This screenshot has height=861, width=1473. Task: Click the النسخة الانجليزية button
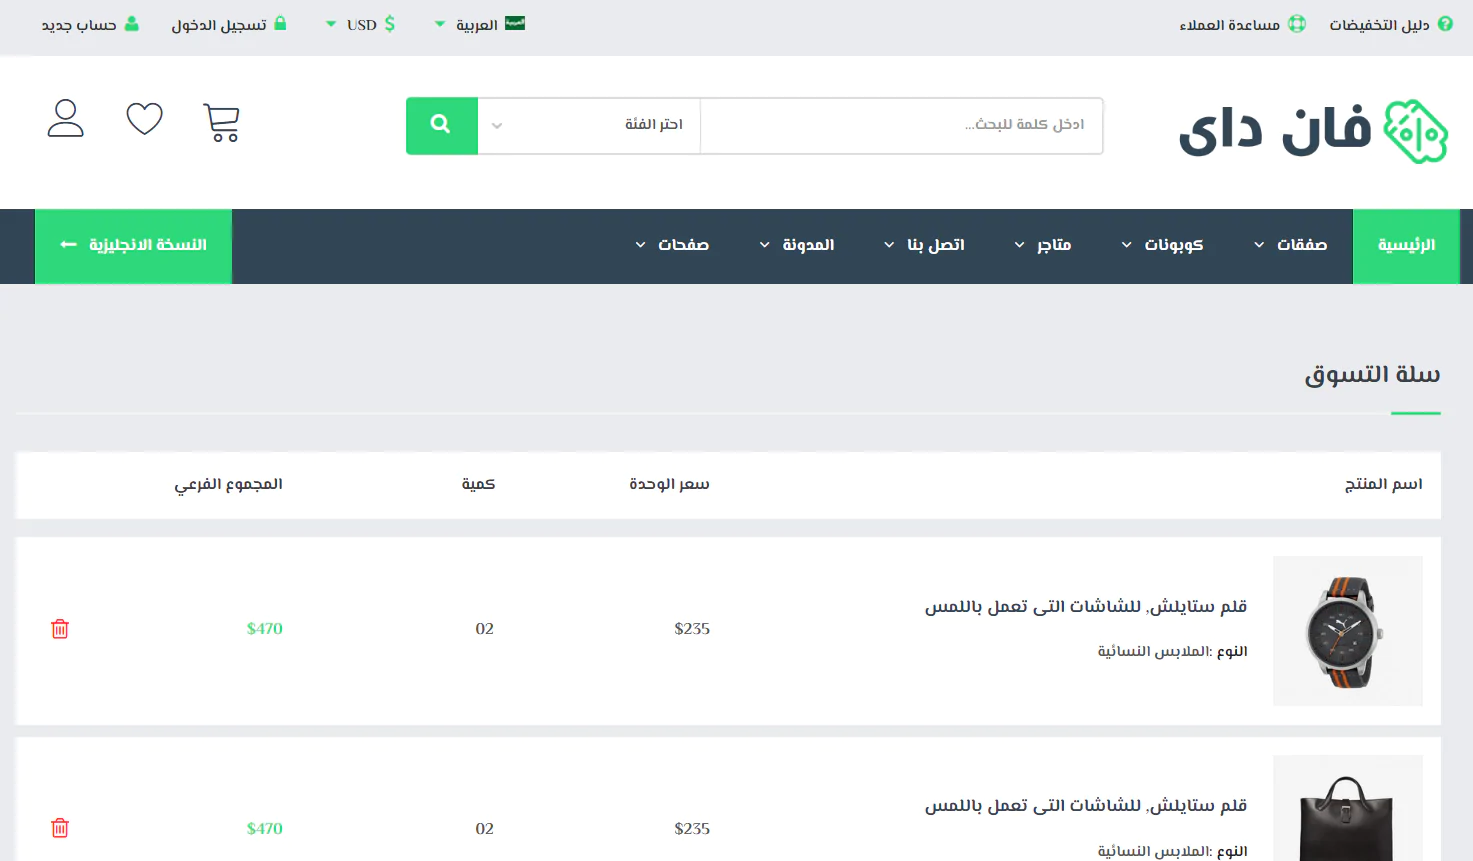[x=134, y=245]
